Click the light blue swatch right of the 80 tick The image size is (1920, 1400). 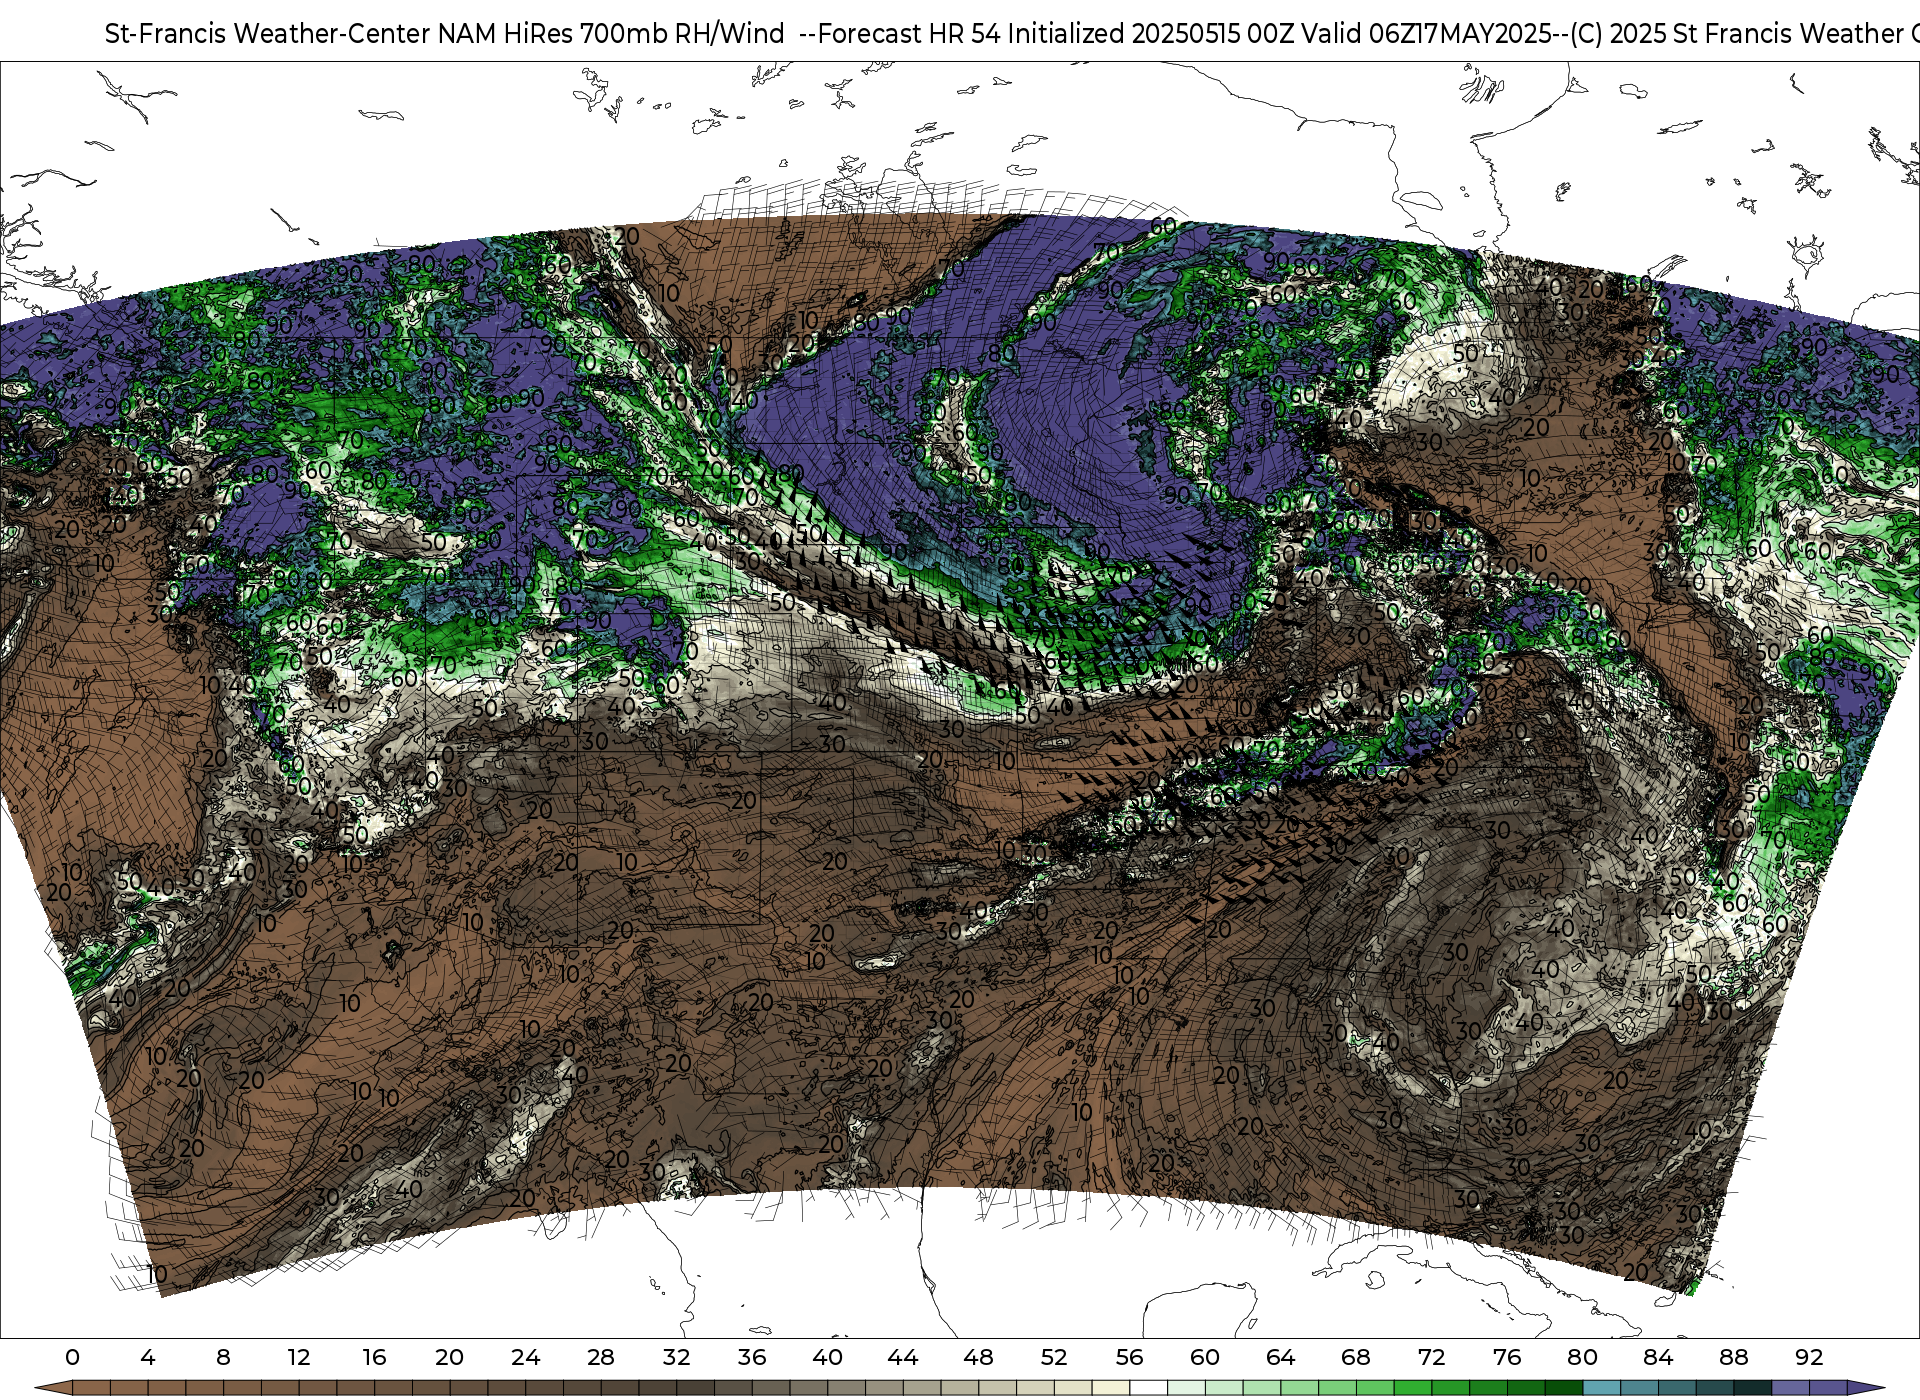point(1602,1388)
